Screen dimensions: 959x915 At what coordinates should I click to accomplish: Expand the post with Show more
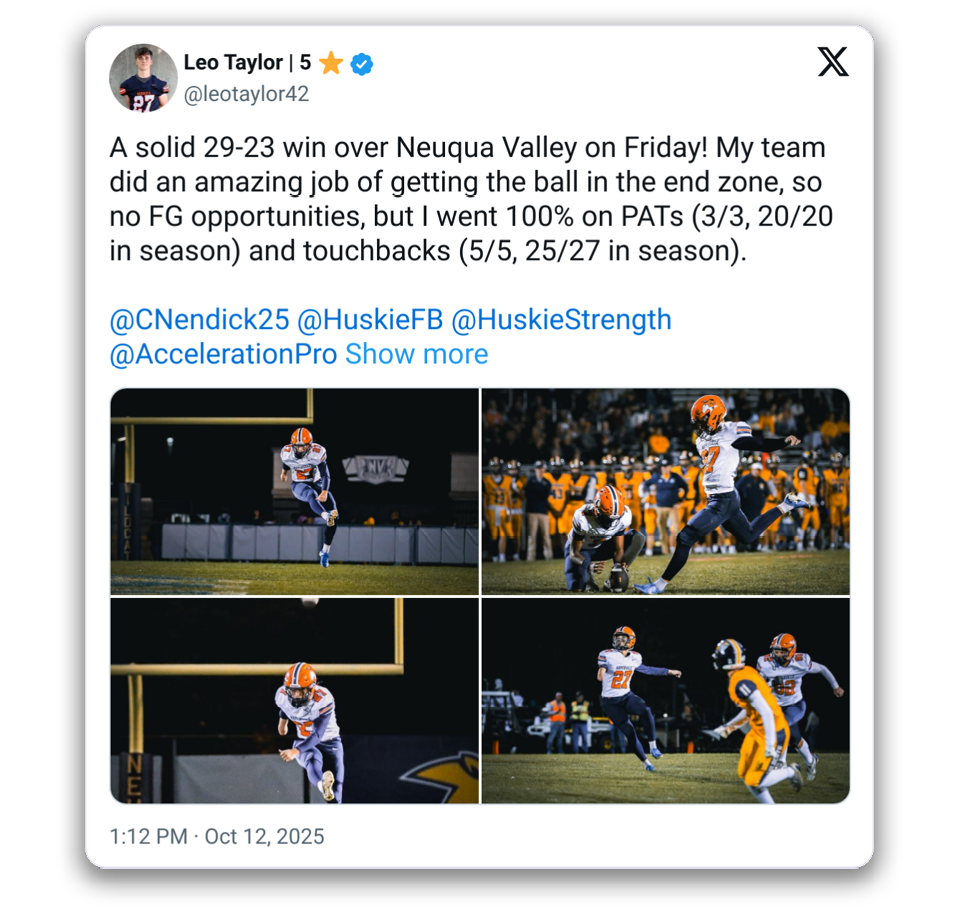[x=416, y=354]
